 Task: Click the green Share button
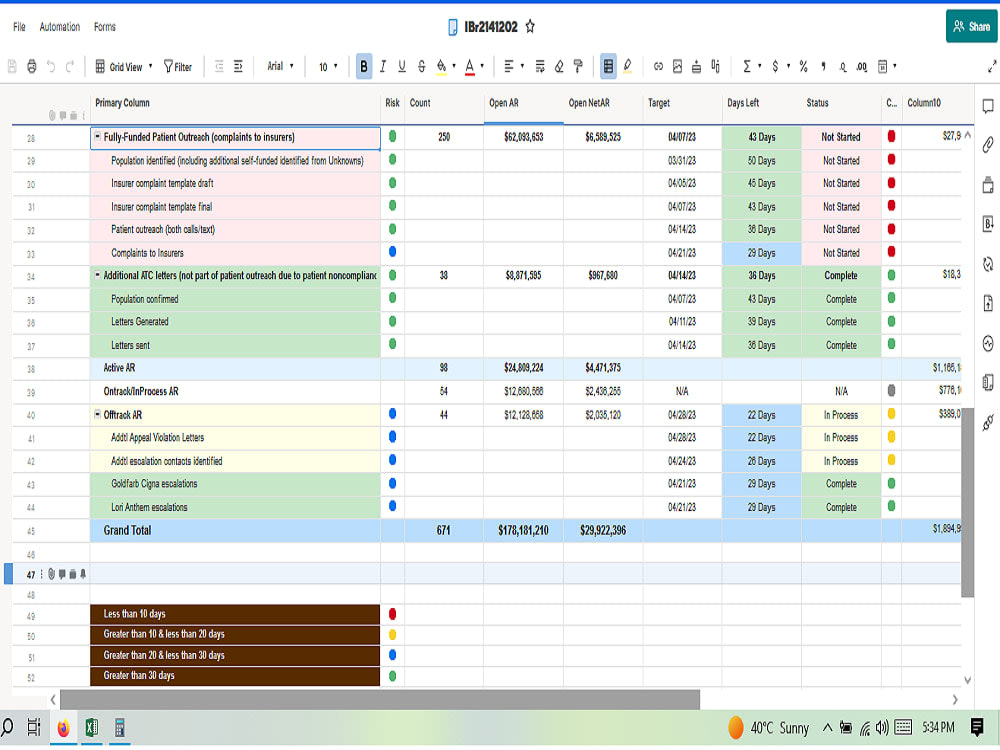pyautogui.click(x=969, y=26)
